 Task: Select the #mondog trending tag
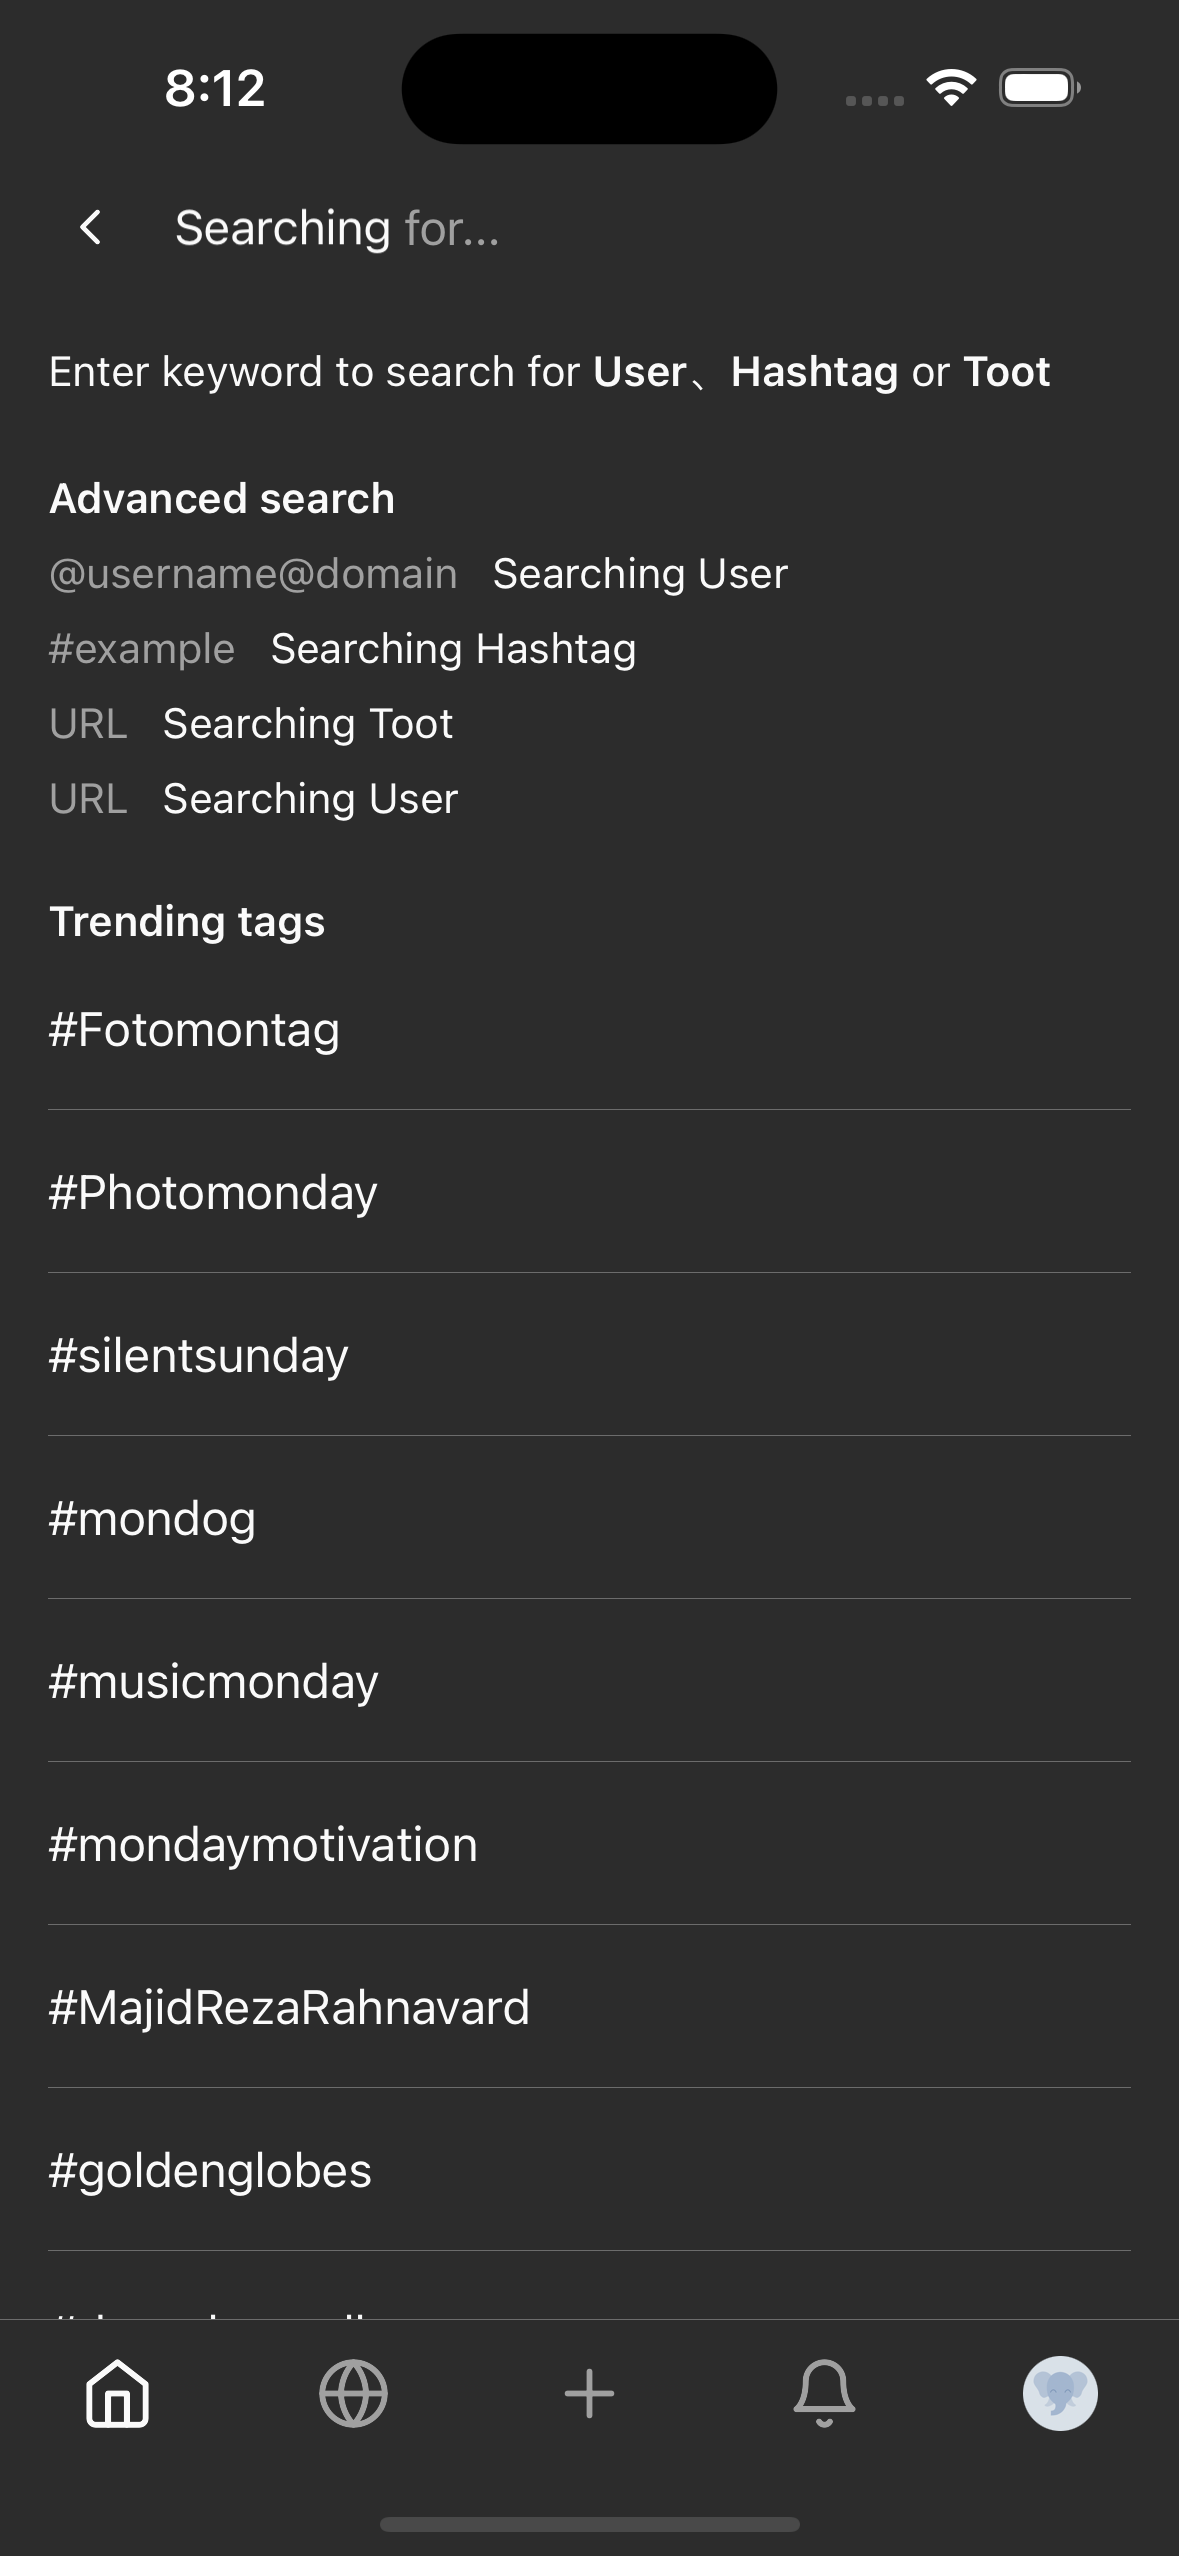[x=153, y=1518]
